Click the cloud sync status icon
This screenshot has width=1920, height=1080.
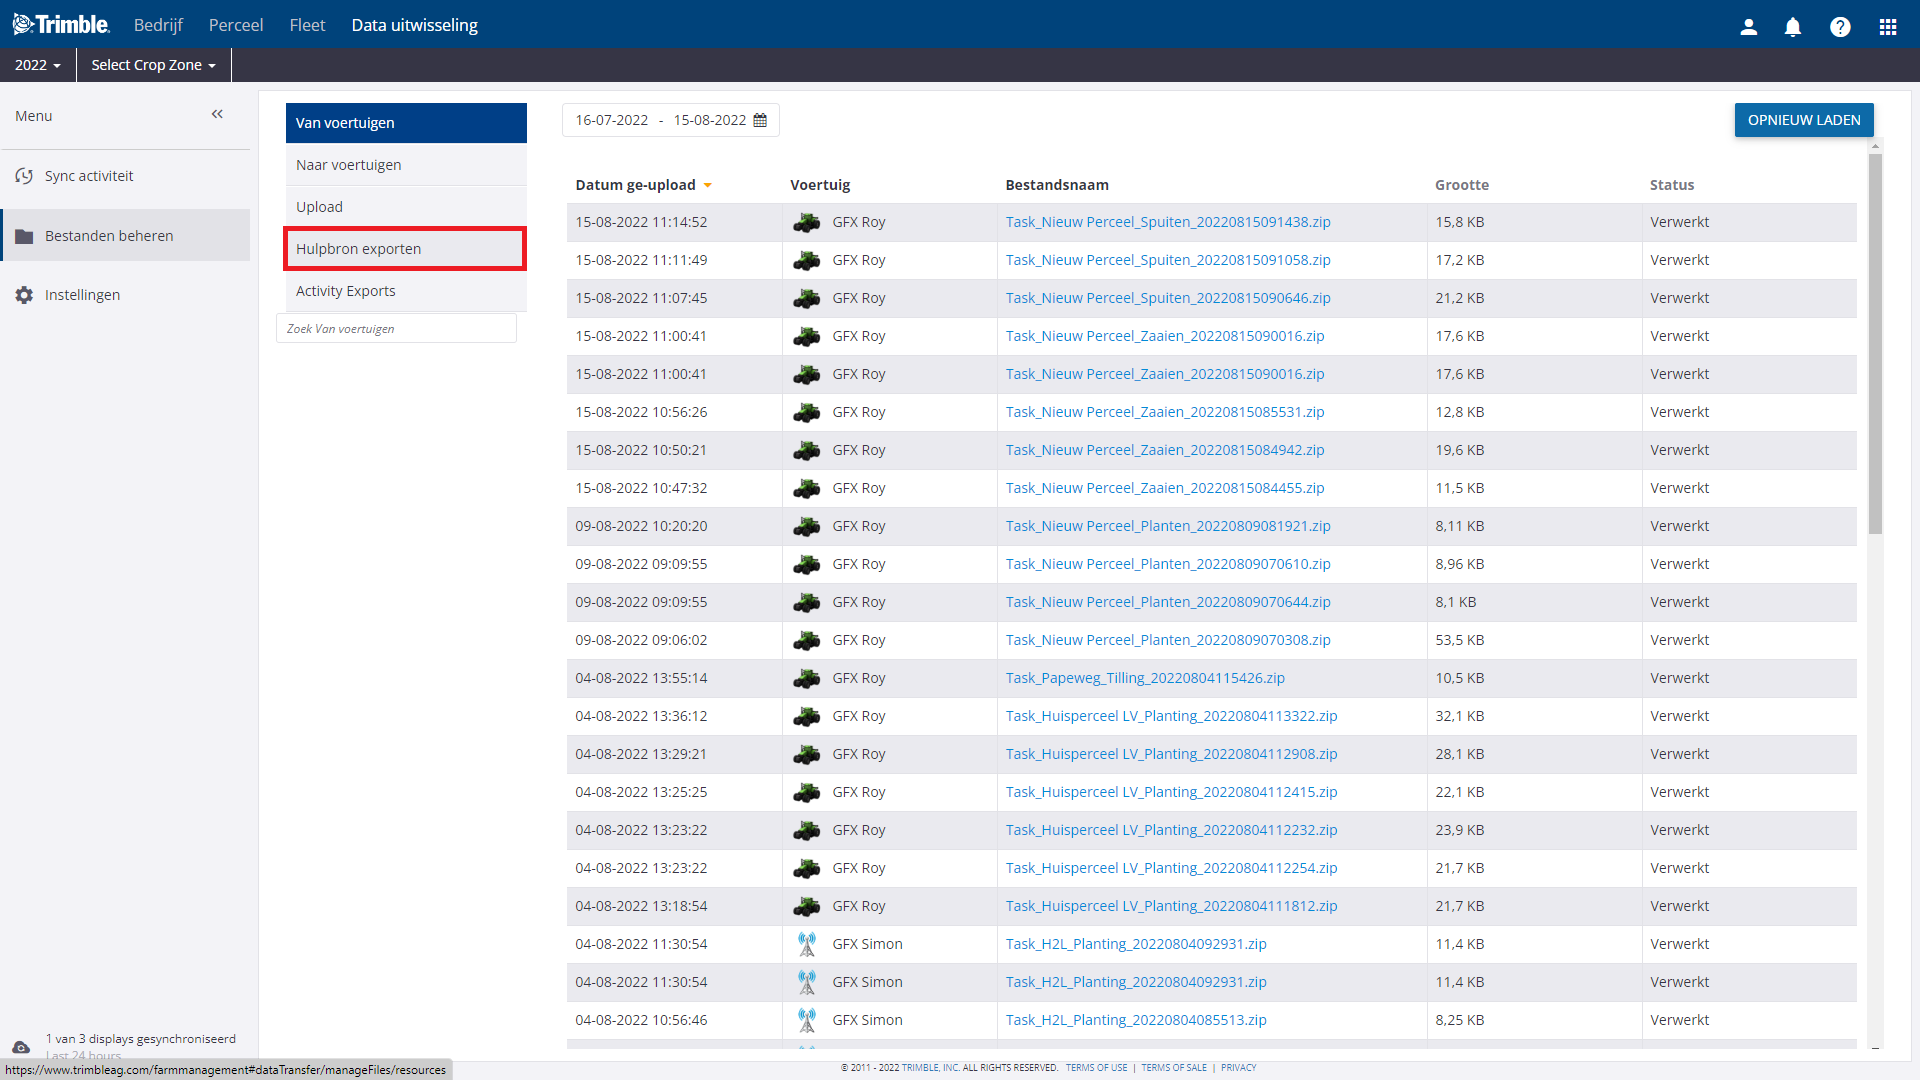(x=21, y=1047)
